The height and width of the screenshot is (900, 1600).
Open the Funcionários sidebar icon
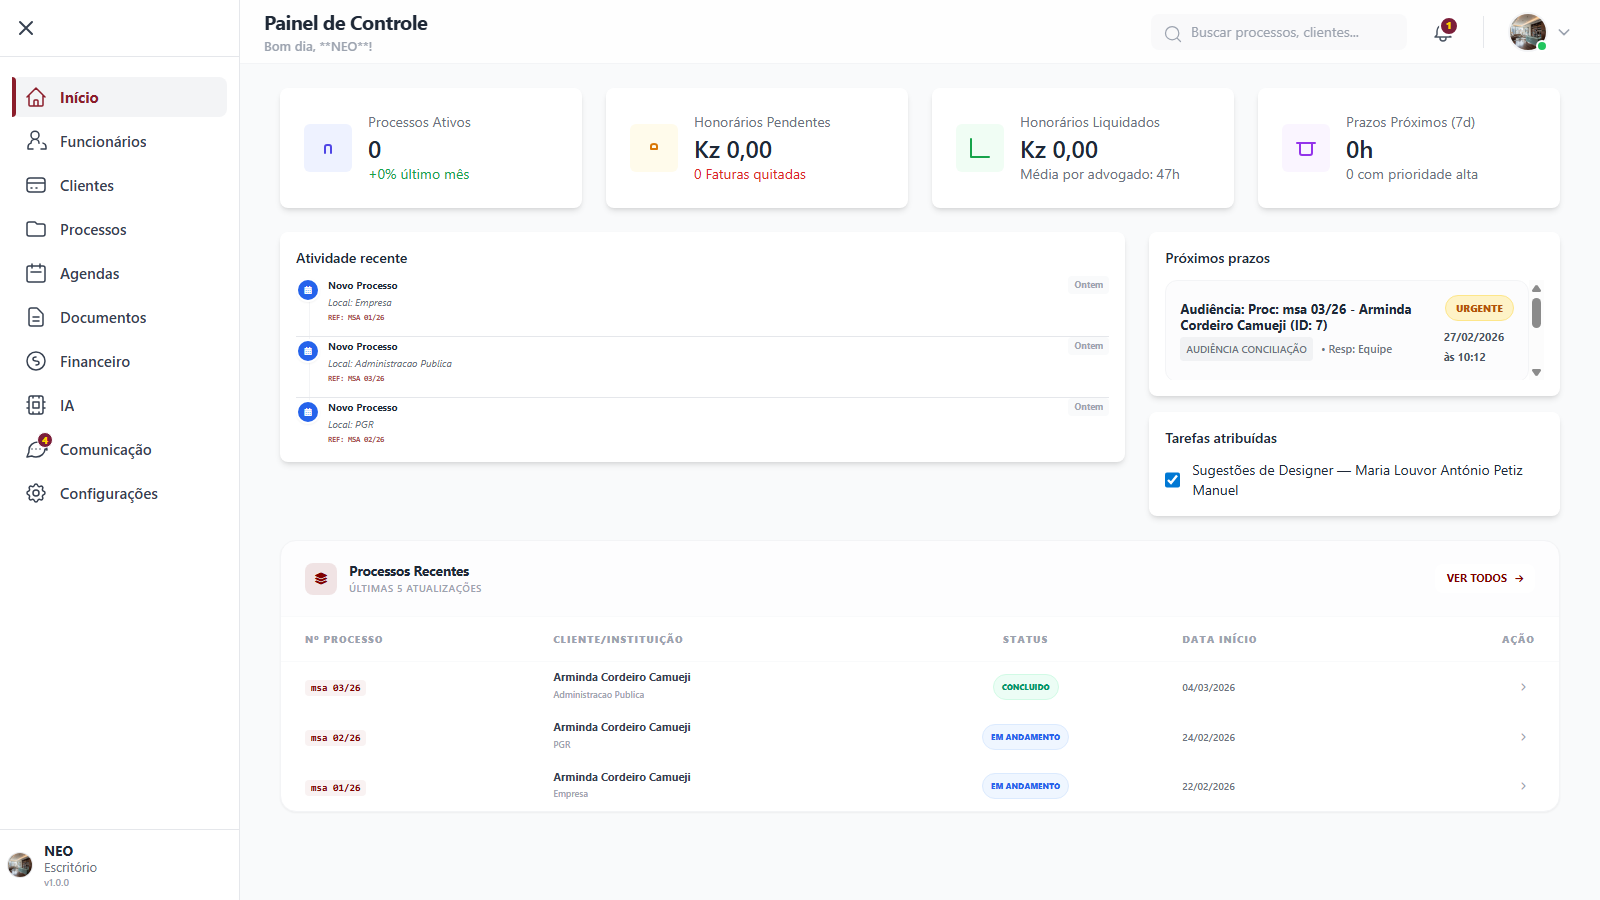pos(36,141)
